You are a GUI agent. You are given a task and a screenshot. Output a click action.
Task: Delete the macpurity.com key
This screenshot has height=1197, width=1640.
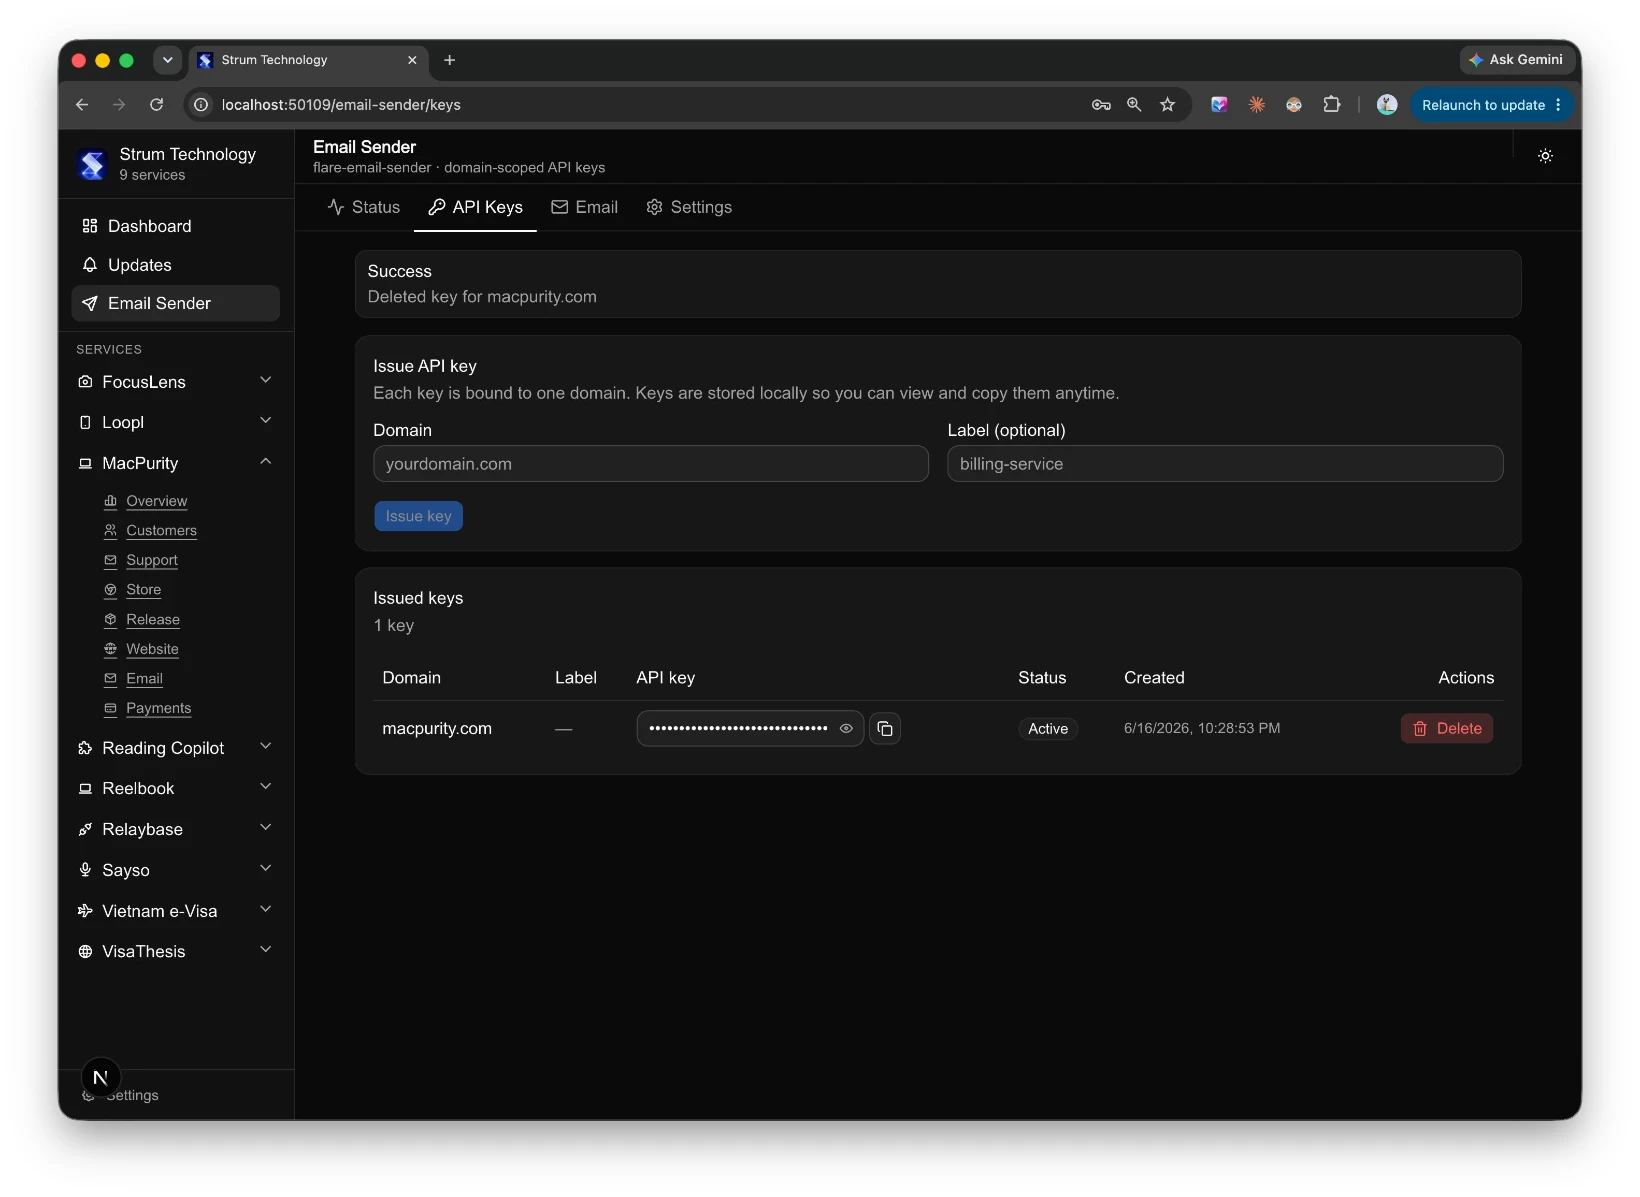click(1447, 729)
